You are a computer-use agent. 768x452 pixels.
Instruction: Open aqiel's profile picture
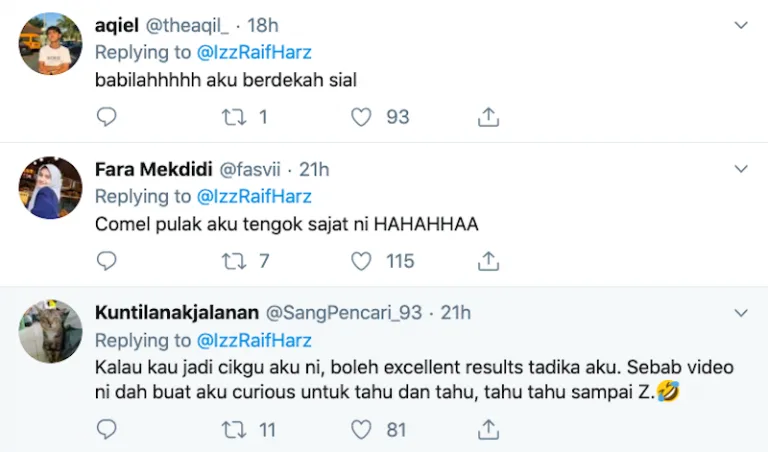pos(51,44)
